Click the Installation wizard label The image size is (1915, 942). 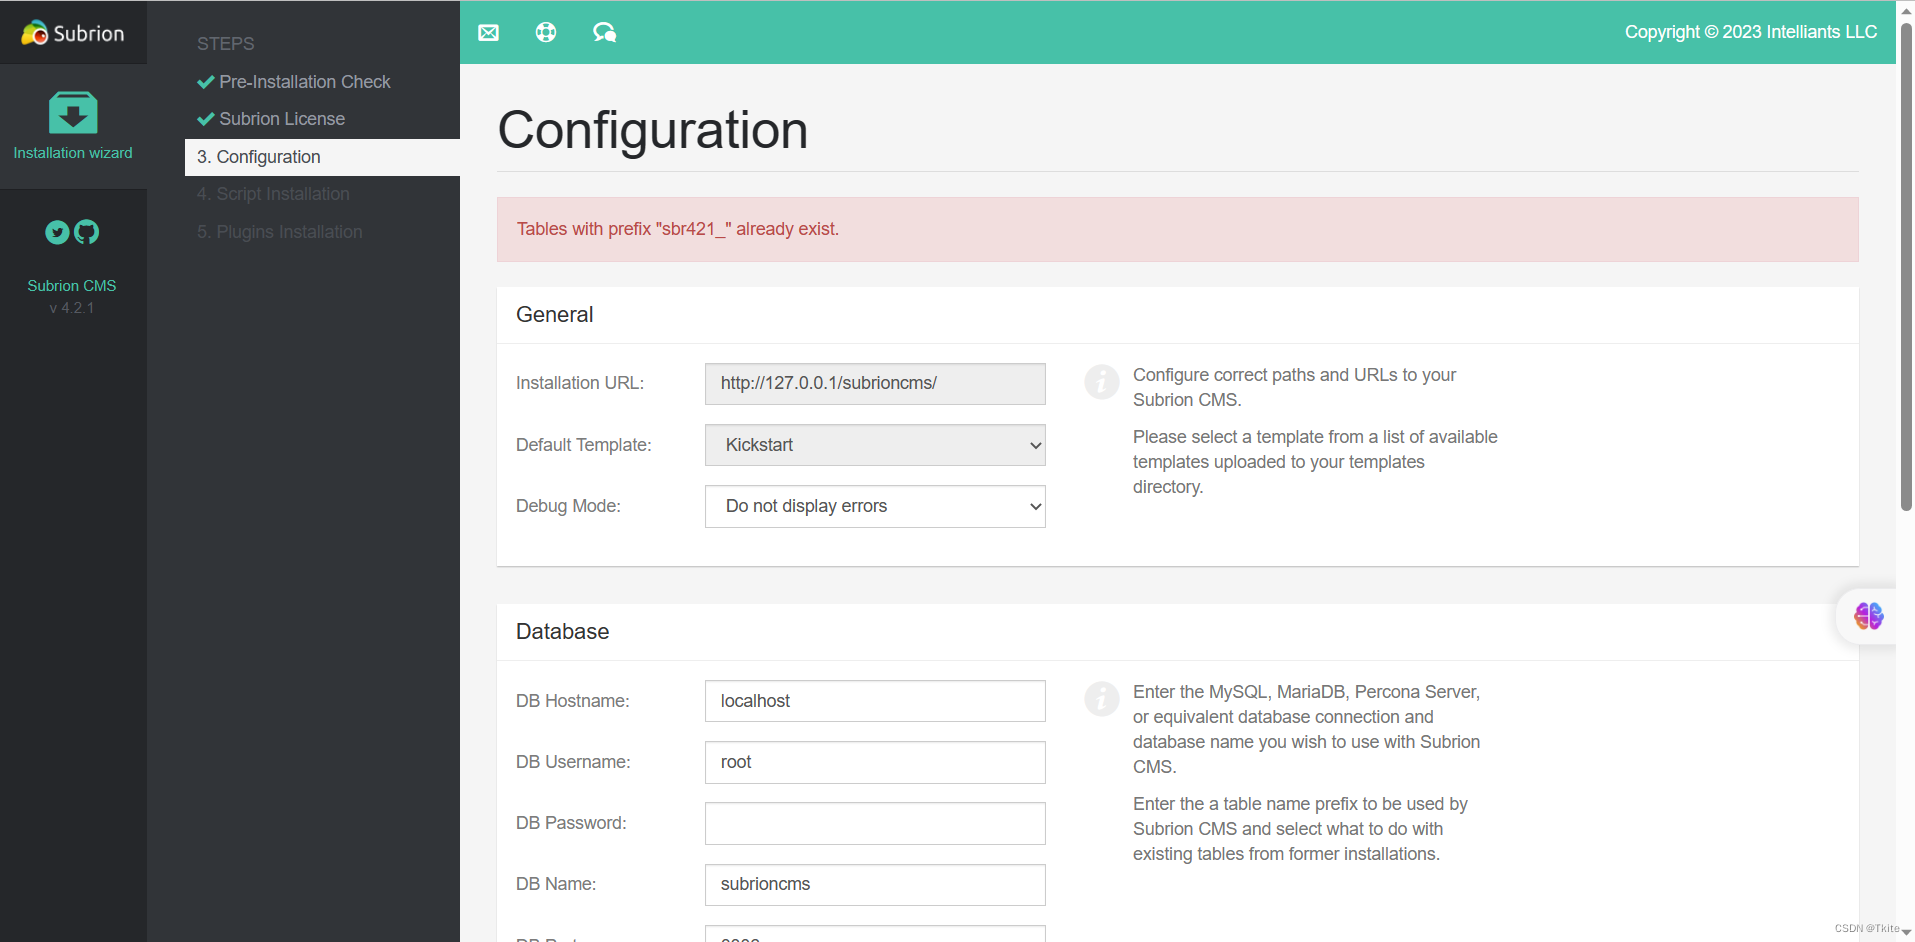click(73, 153)
